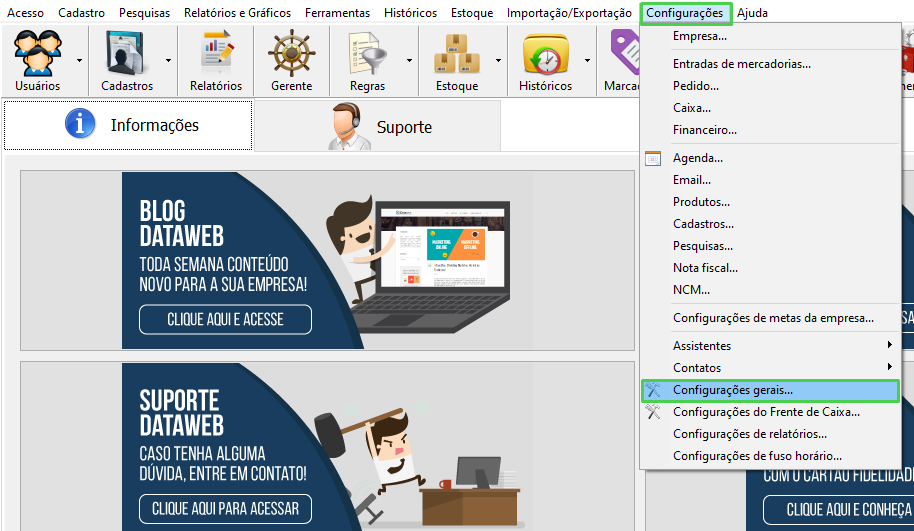
Task: Open the Ferramentas menu
Action: pos(338,12)
